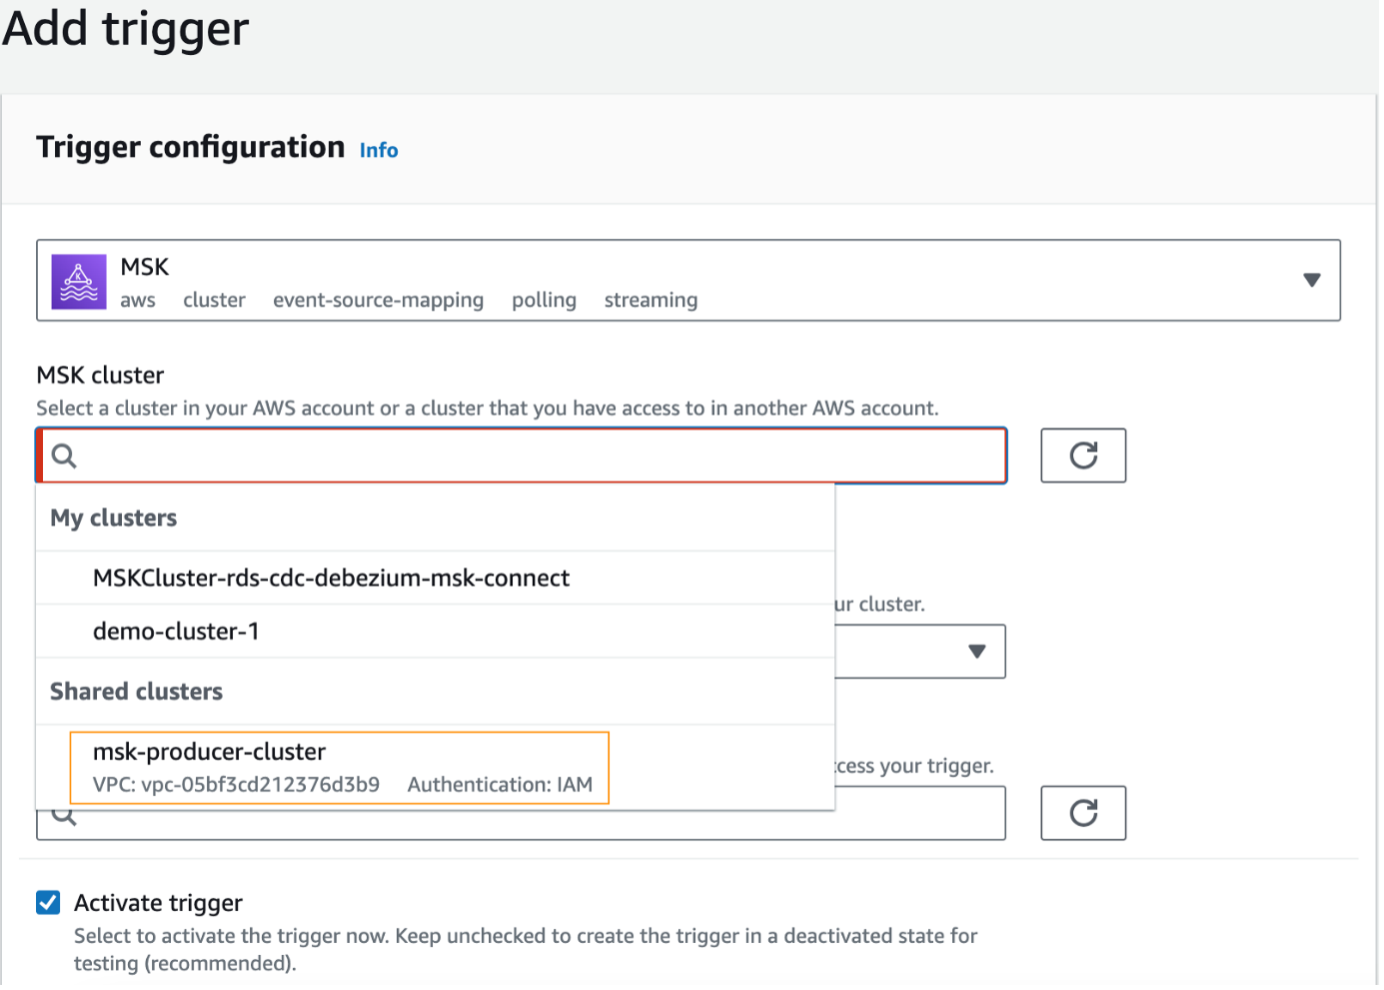Click the lower refresh button

click(1083, 813)
